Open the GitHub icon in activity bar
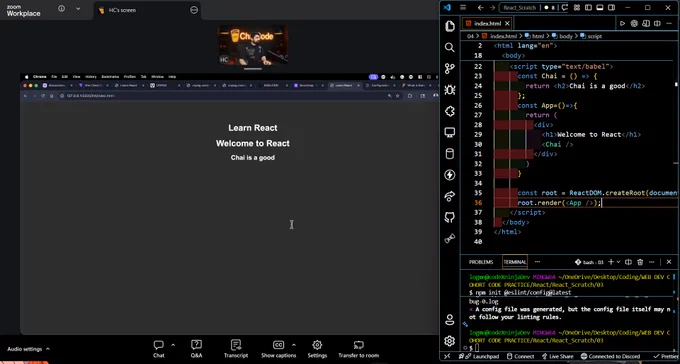This screenshot has width=680, height=364. click(450, 217)
